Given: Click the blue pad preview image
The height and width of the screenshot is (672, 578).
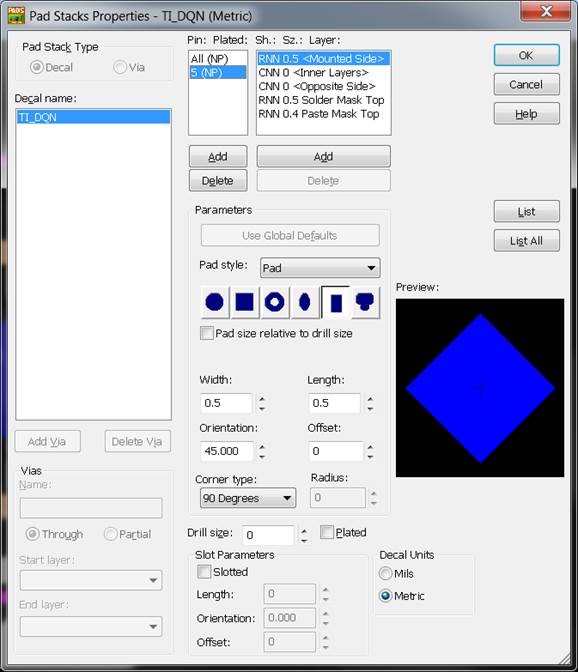Looking at the screenshot, I should pyautogui.click(x=480, y=388).
